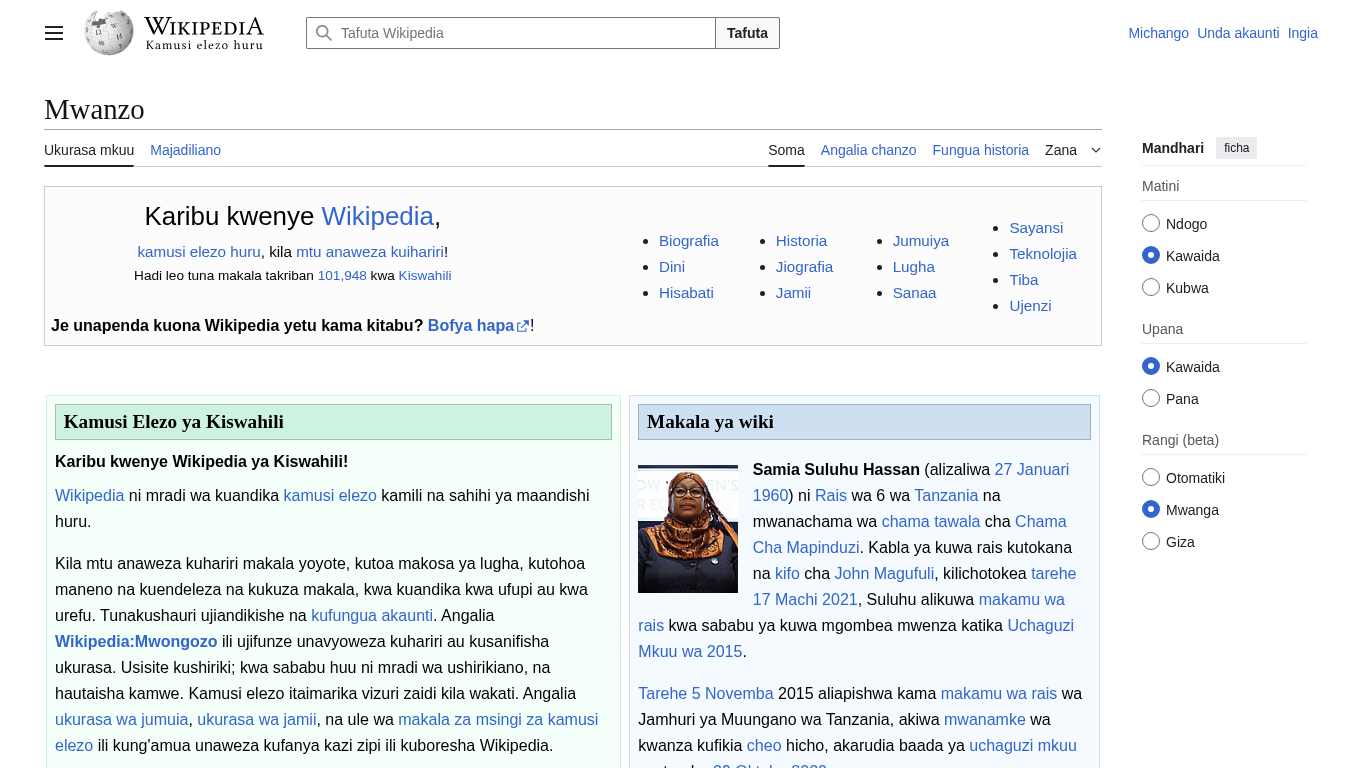
Task: Go to Teknolojia category
Action: point(1043,254)
